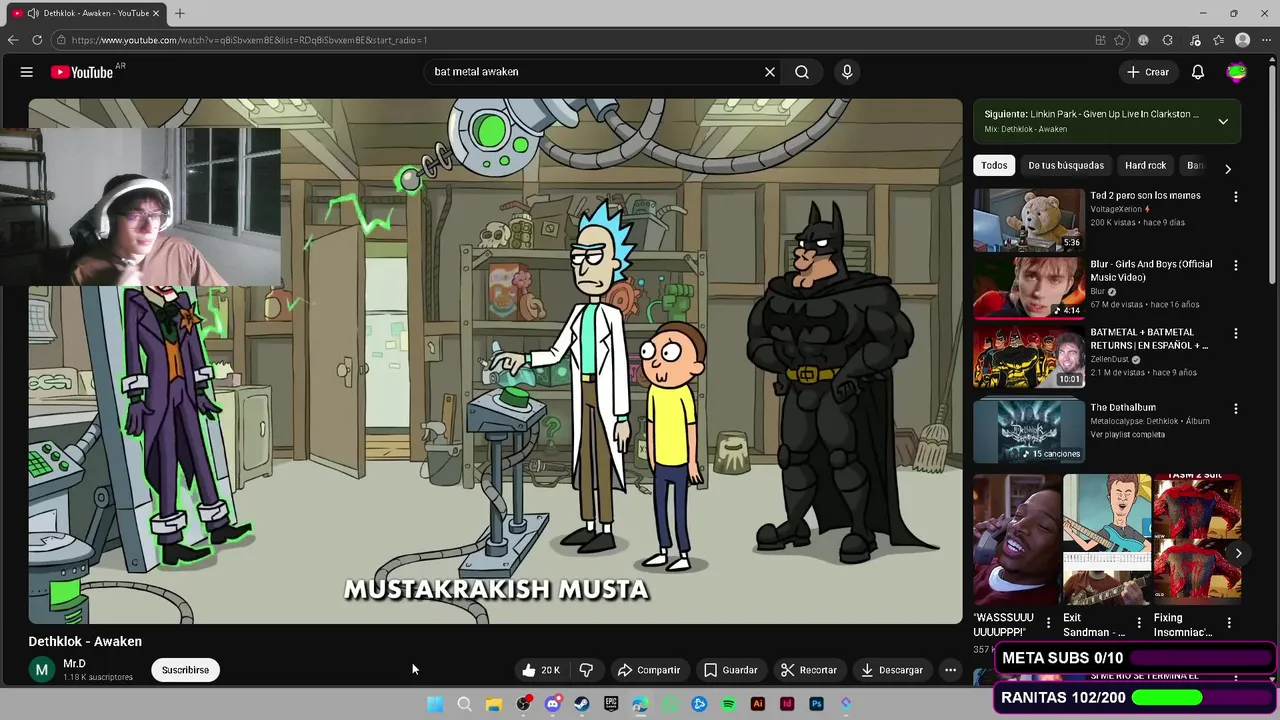The width and height of the screenshot is (1280, 720).
Task: Open 'Ver playlist completa' link
Action: pyautogui.click(x=1127, y=434)
